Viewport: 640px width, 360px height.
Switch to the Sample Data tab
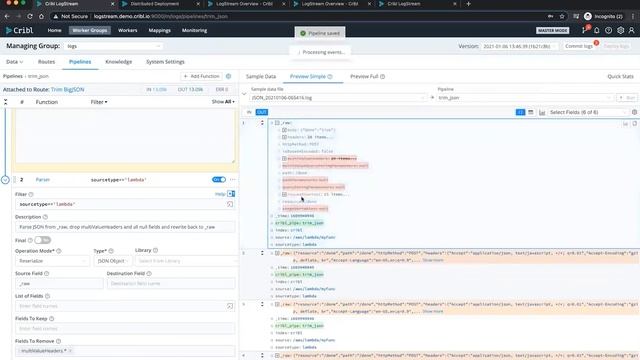click(261, 76)
